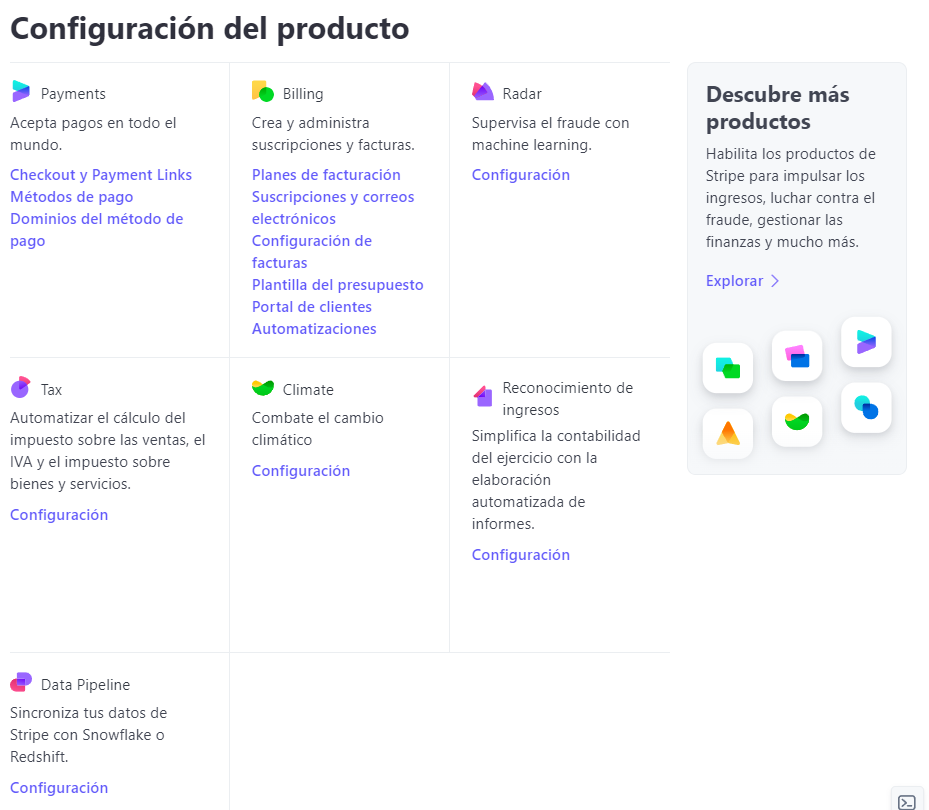Select the orange triangle product tile

pyautogui.click(x=728, y=433)
